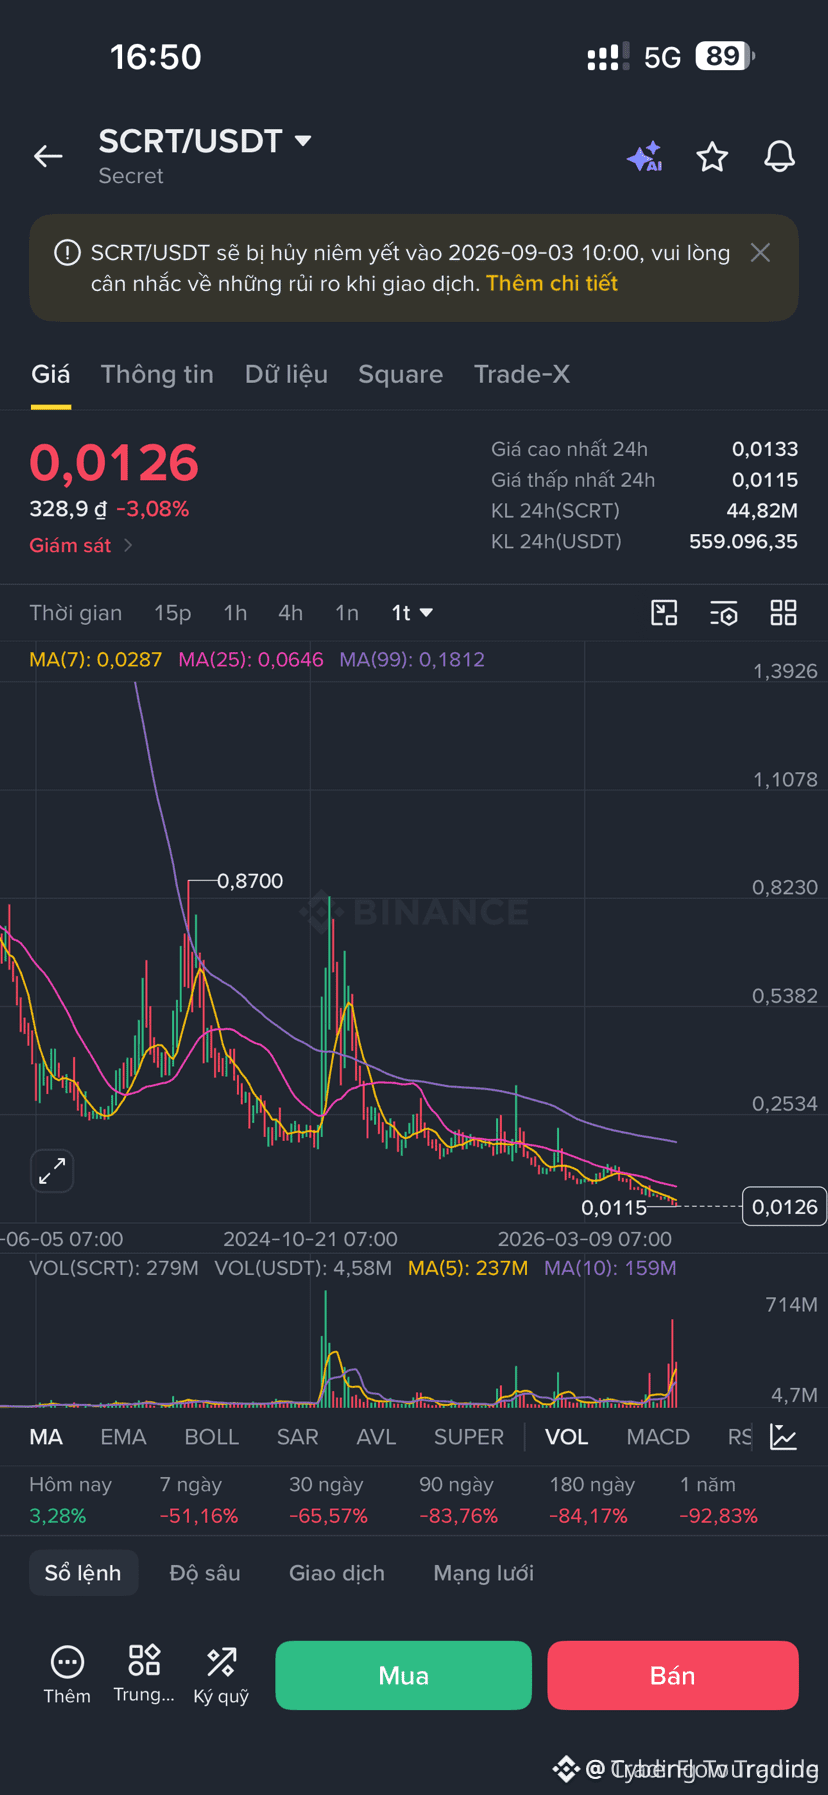
Task: Switch to the Dữ liệu tab
Action: (286, 374)
